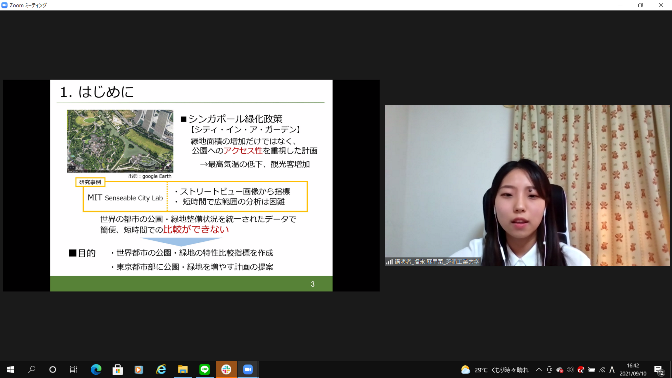Select the Zoom taskbar icon
This screenshot has width=672, height=378.
pyautogui.click(x=248, y=369)
